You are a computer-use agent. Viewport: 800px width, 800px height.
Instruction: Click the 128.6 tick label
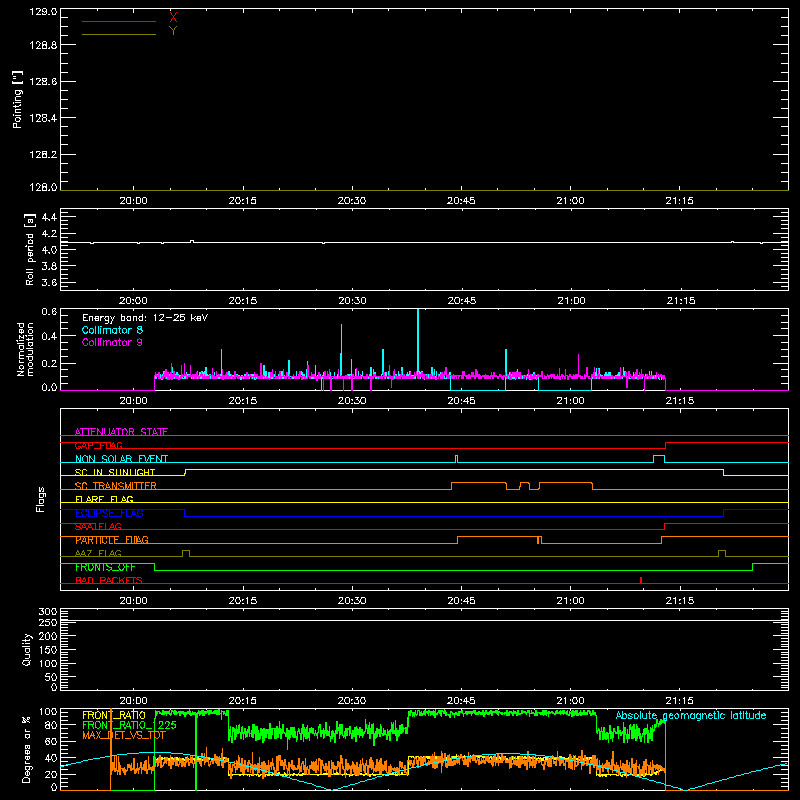point(43,82)
